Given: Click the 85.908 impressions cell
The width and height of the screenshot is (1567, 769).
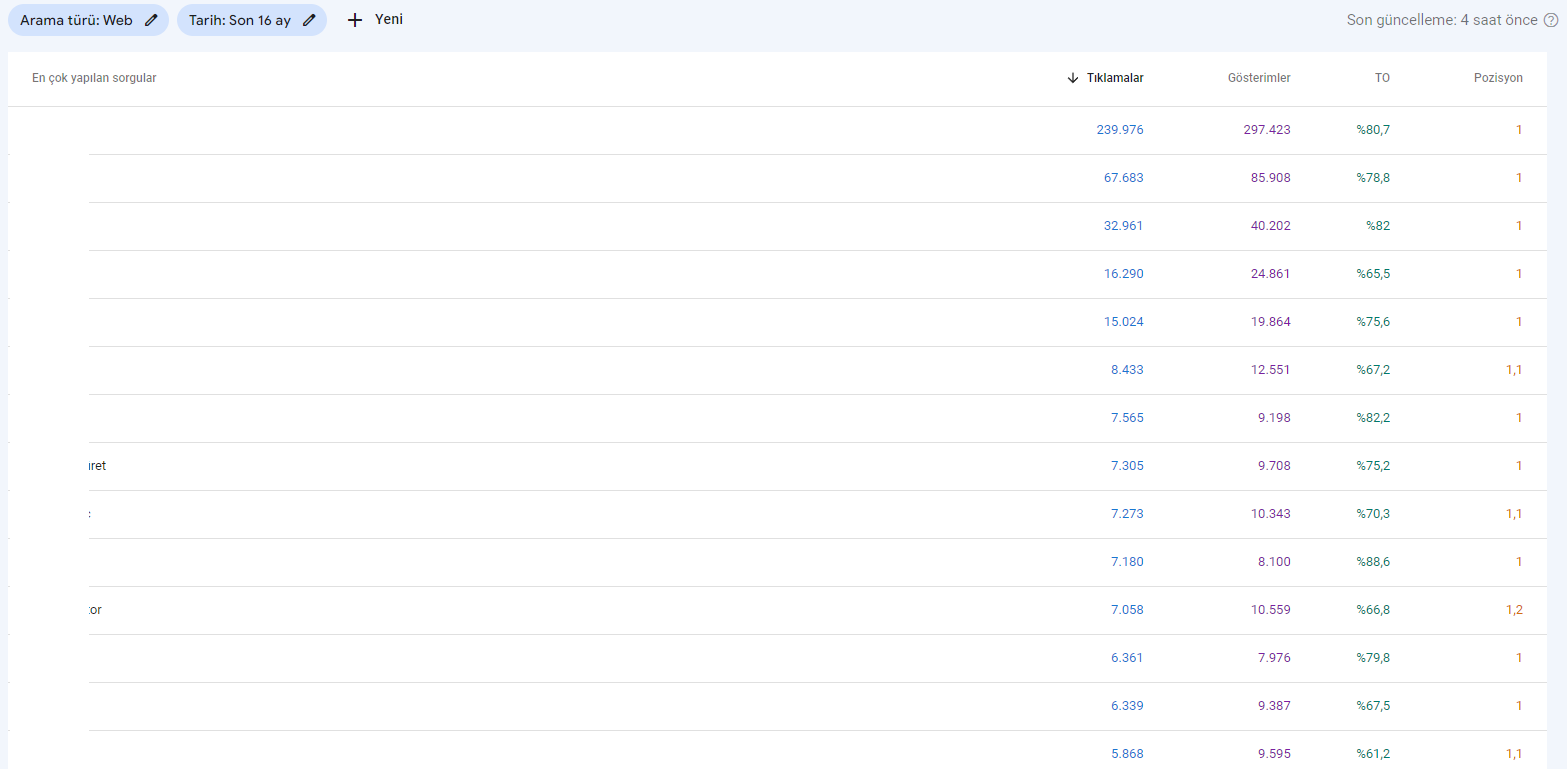Looking at the screenshot, I should [x=1271, y=178].
